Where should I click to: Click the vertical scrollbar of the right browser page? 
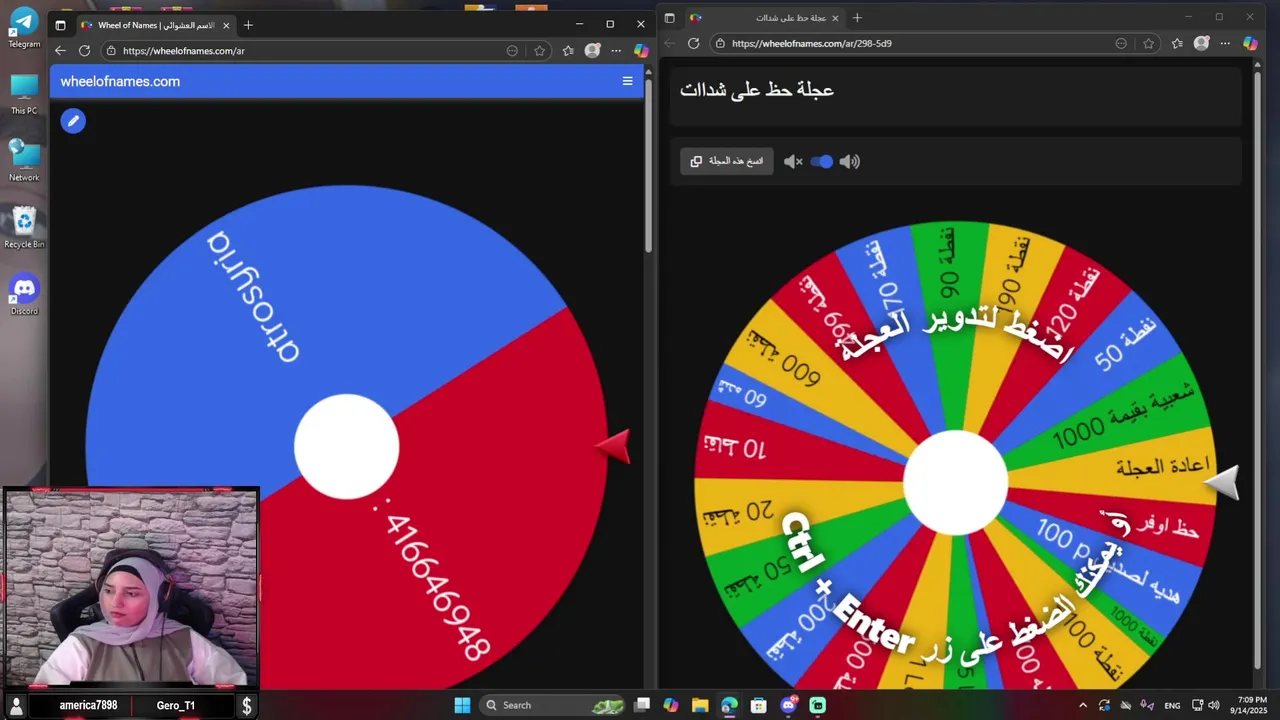(1256, 370)
